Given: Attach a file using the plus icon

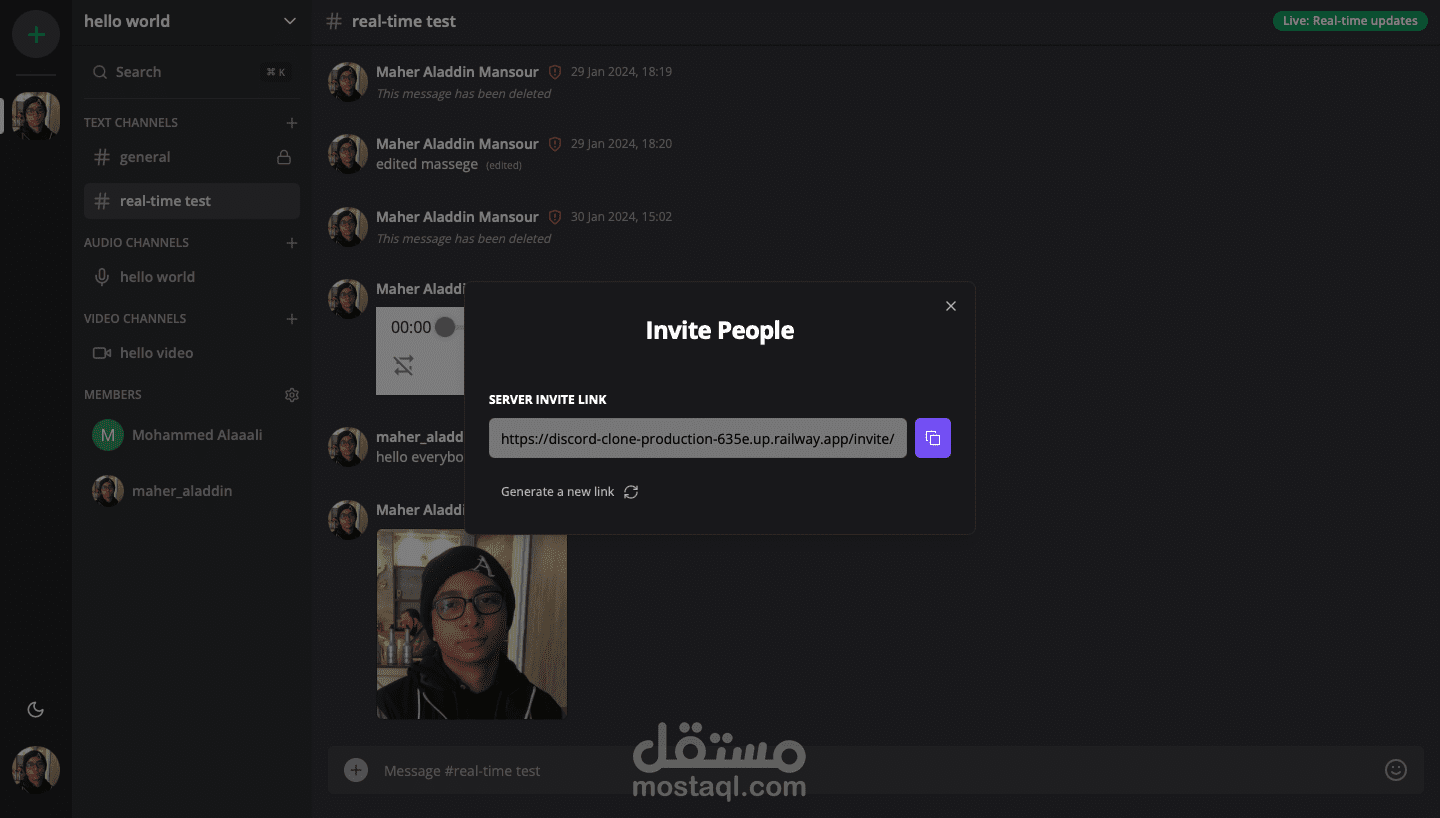Looking at the screenshot, I should point(355,770).
